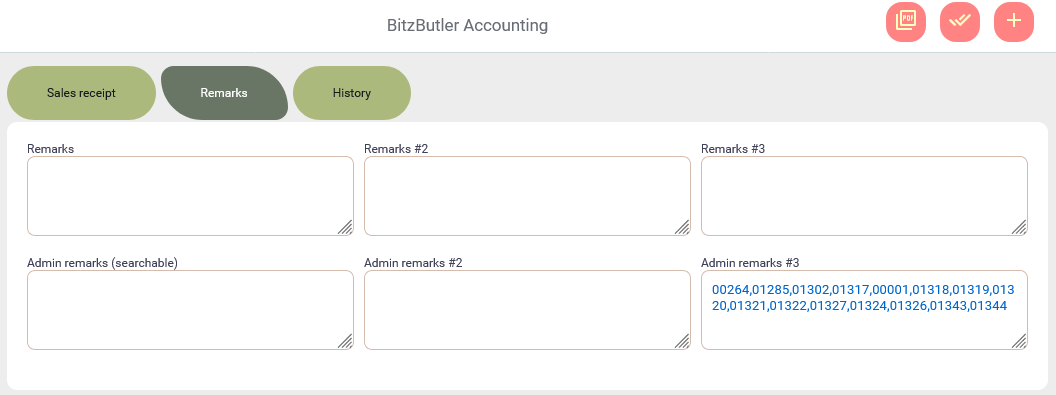
Task: Focus the Admin remarks (searchable) field
Action: coord(191,310)
